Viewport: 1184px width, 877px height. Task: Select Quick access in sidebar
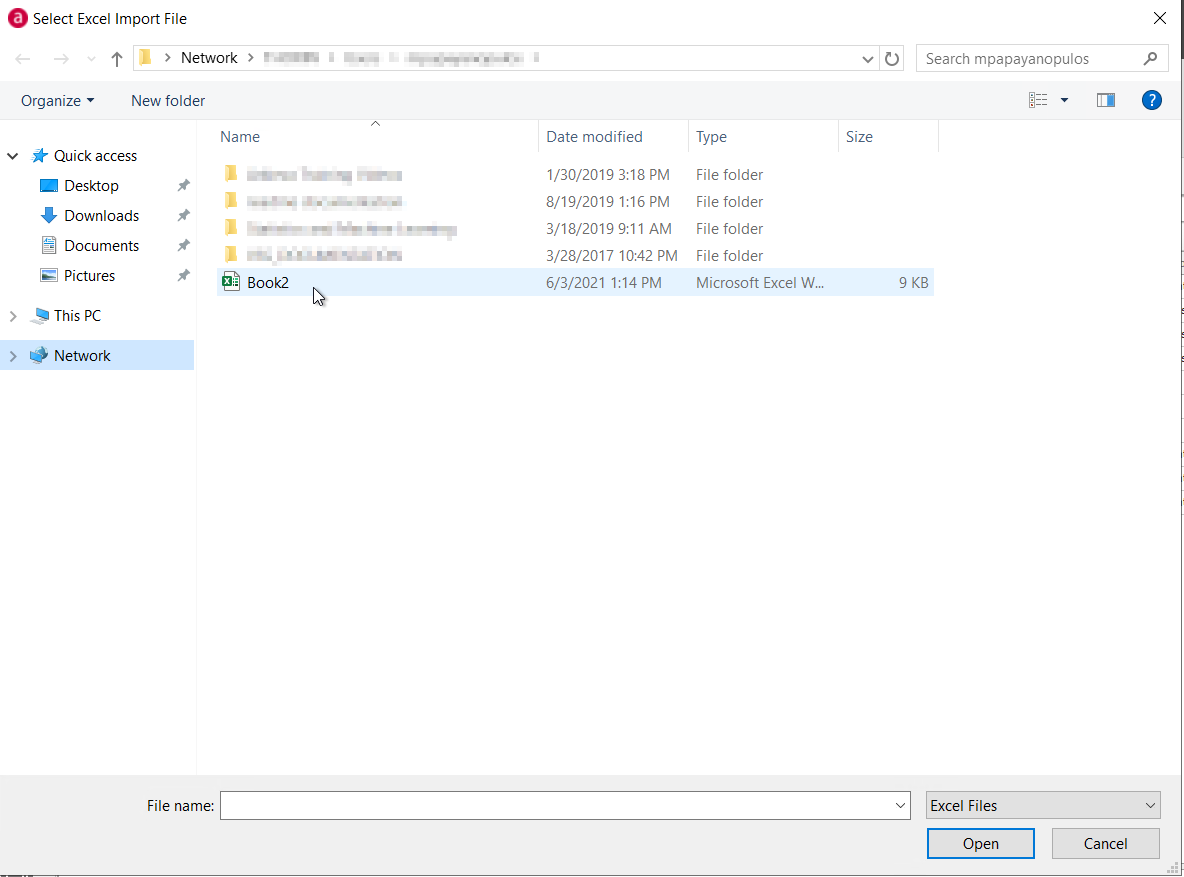coord(95,156)
